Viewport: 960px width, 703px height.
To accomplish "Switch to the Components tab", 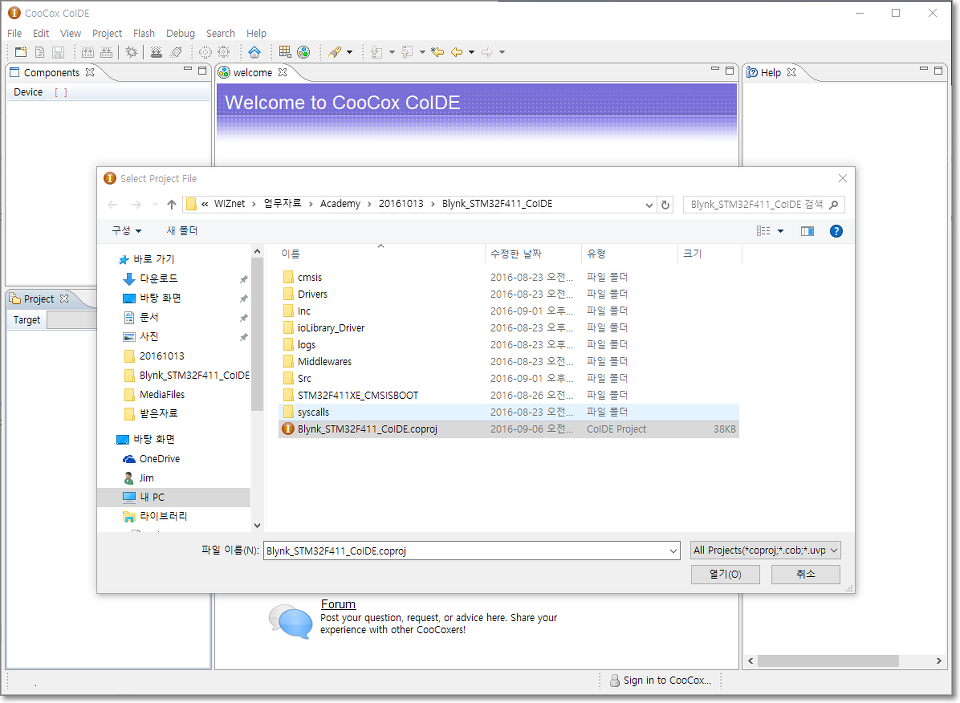I will coord(52,72).
